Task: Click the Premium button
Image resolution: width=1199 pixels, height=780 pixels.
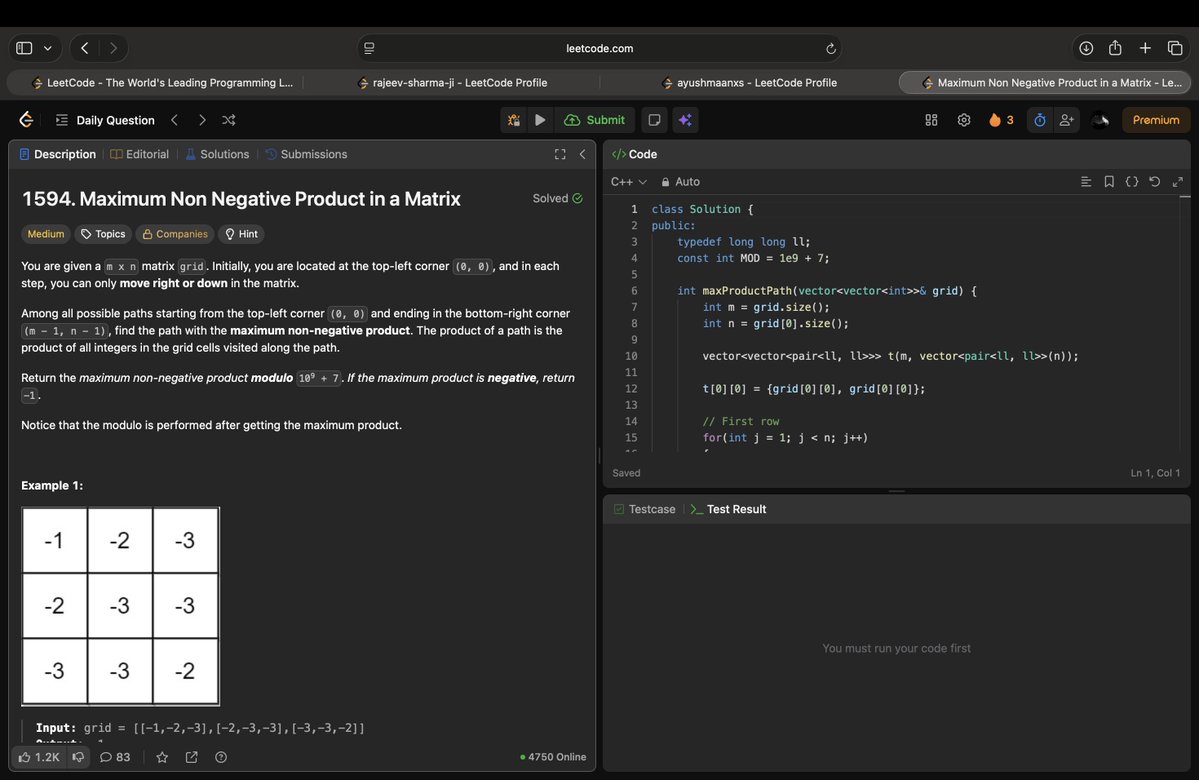Action: pos(1155,120)
